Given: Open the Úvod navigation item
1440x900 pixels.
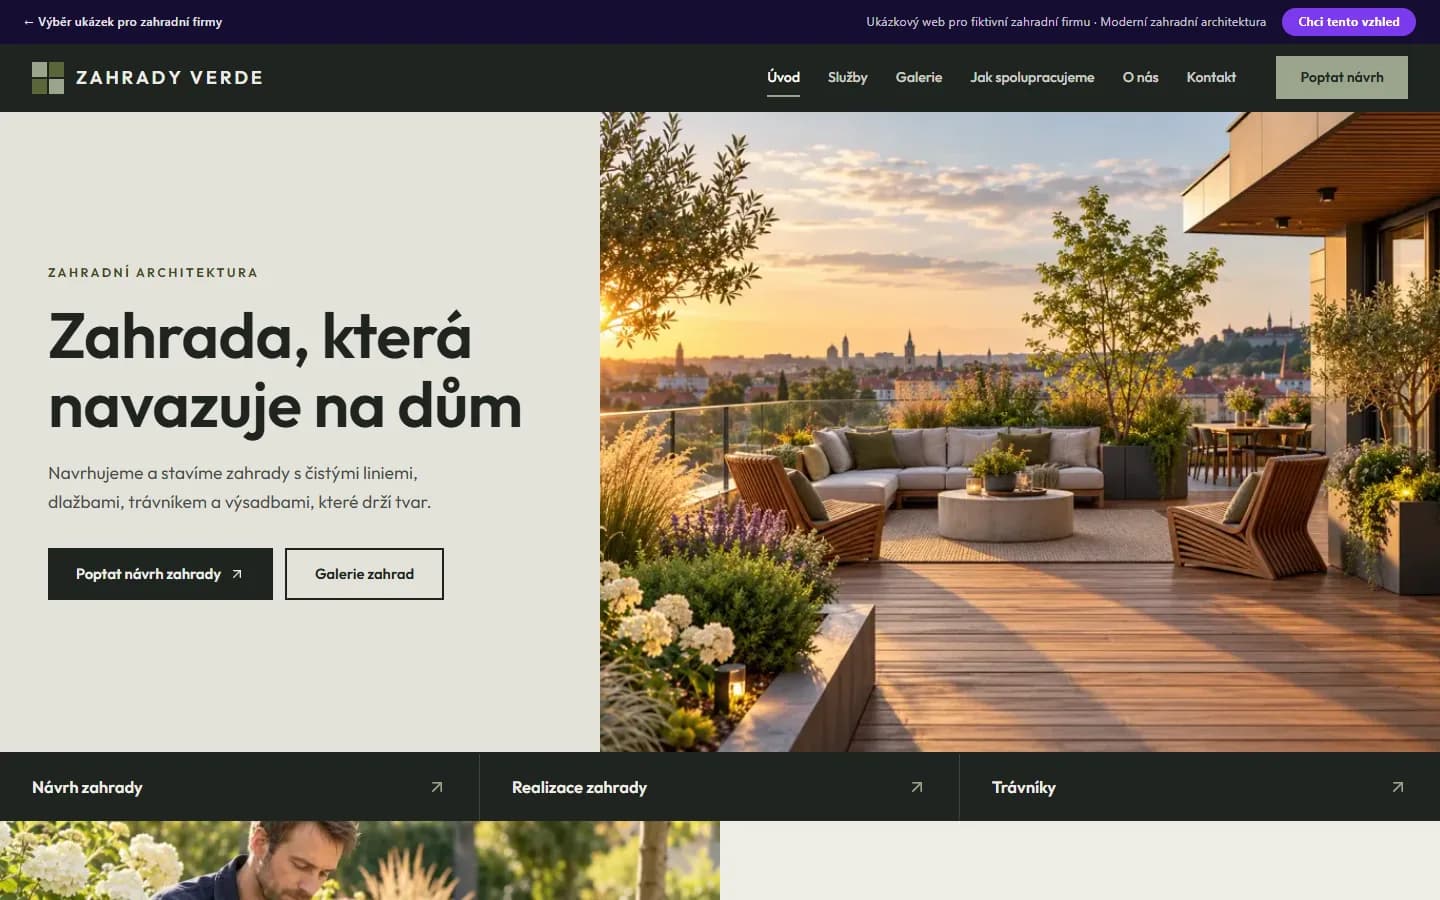Looking at the screenshot, I should [783, 77].
